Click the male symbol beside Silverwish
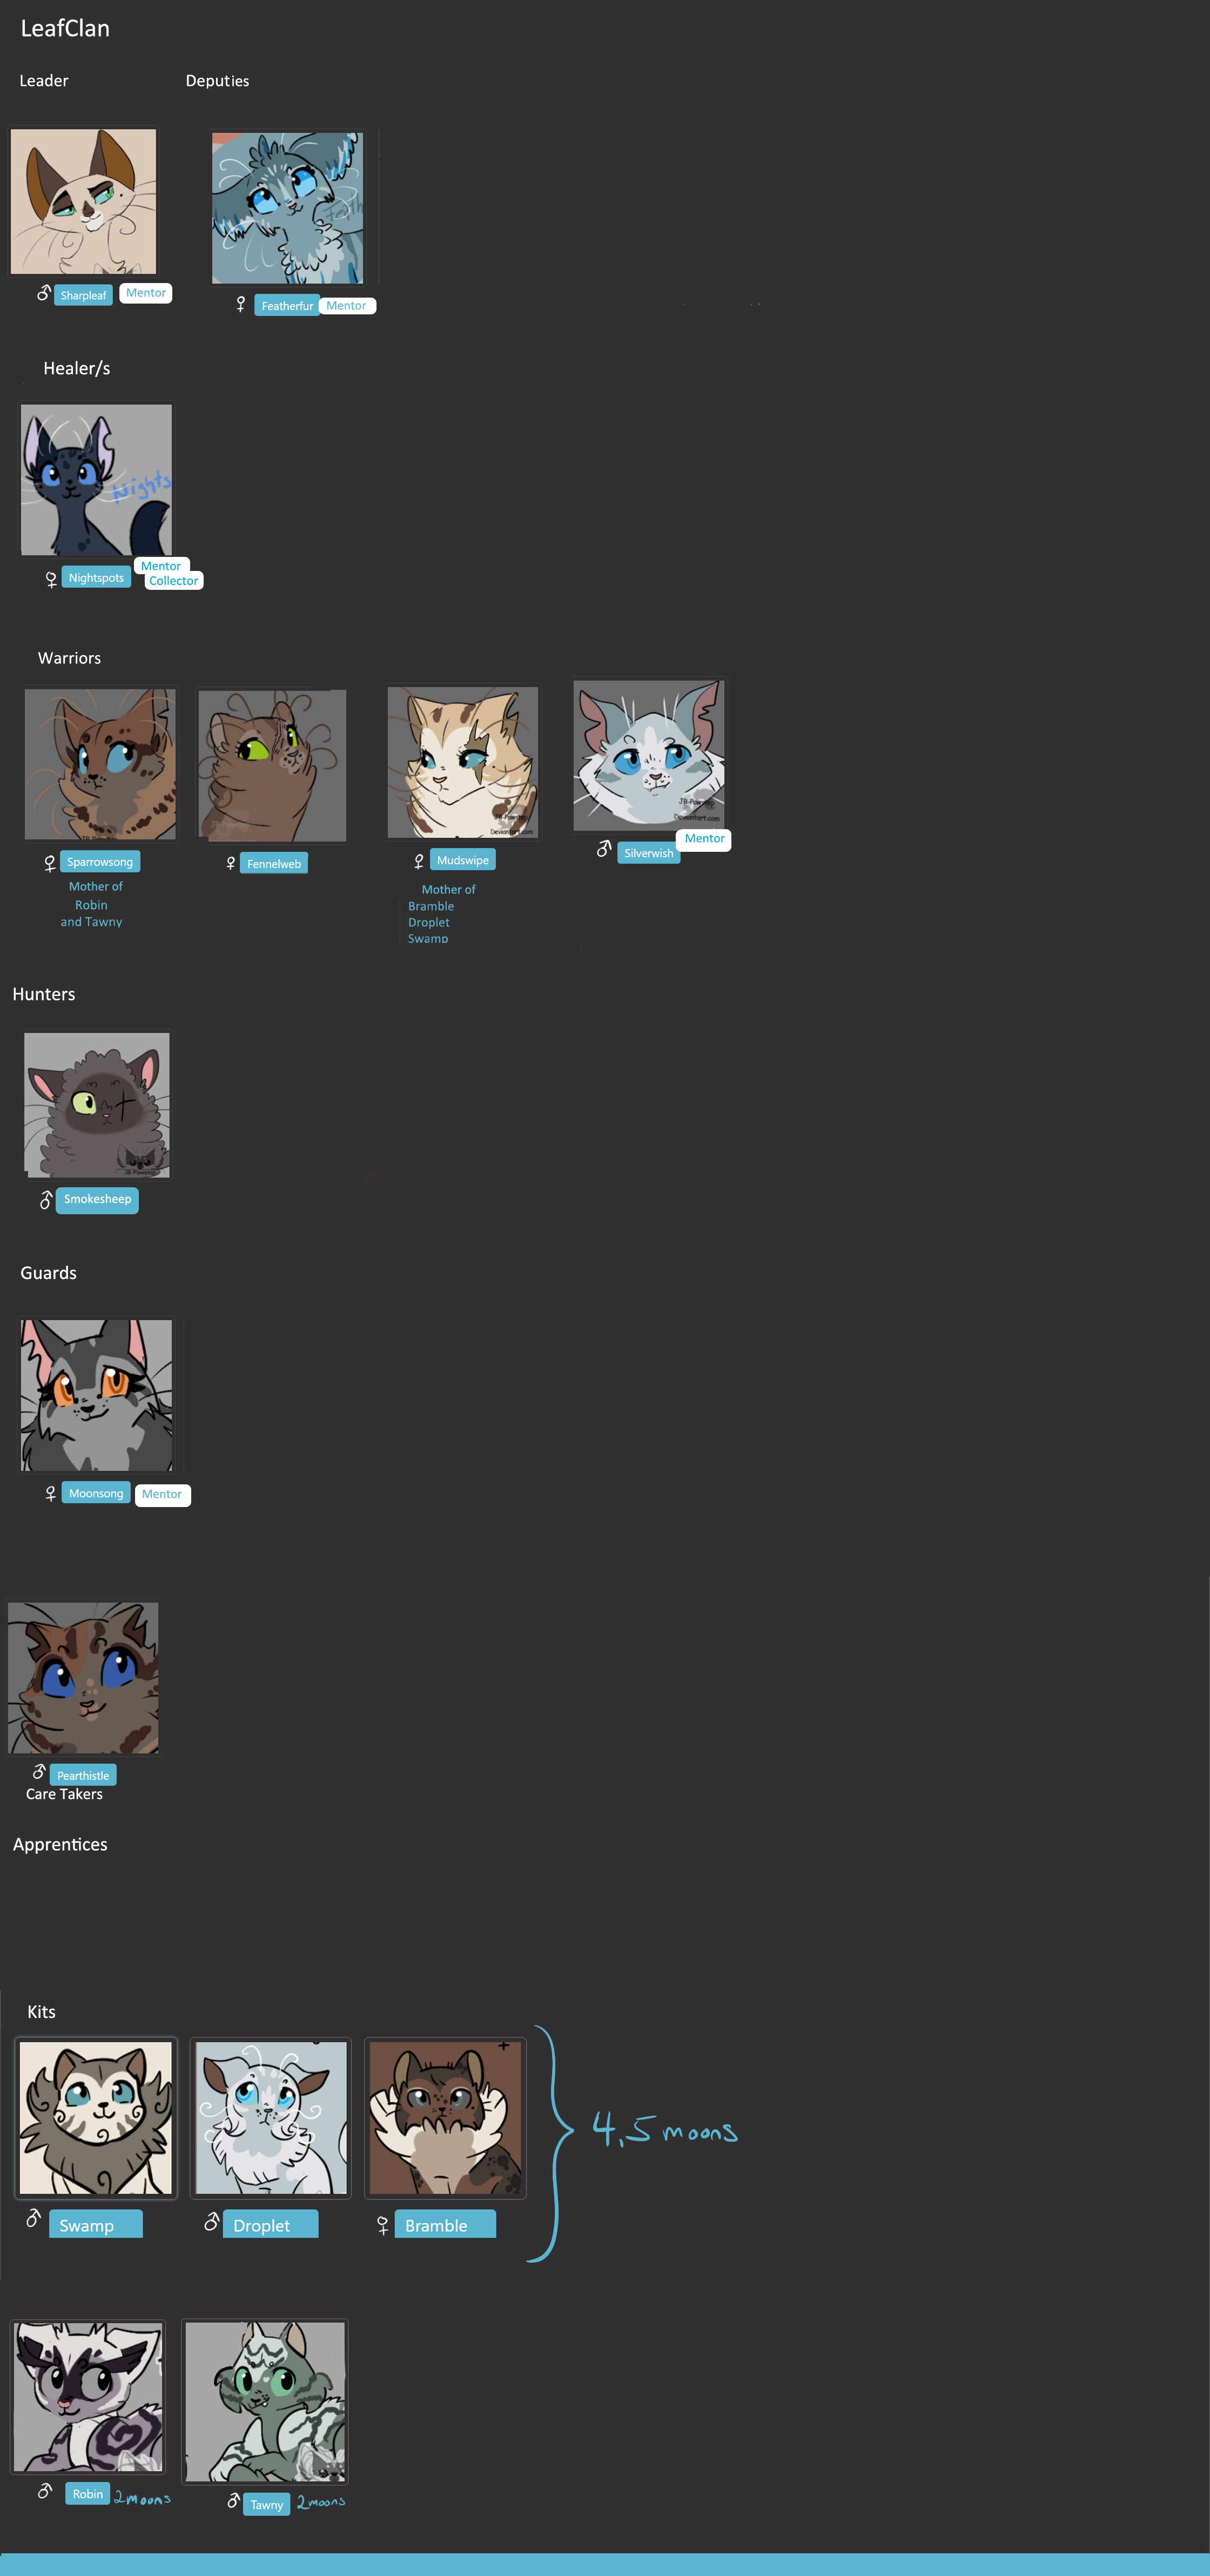Image resolution: width=1210 pixels, height=2576 pixels. pyautogui.click(x=603, y=848)
